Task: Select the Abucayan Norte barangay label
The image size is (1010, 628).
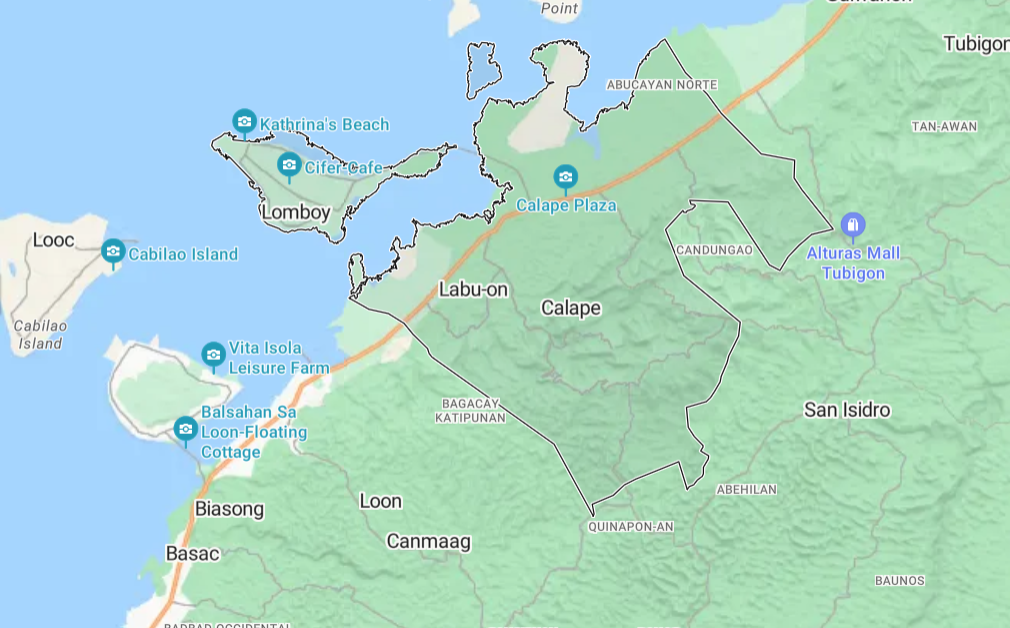Action: click(662, 85)
